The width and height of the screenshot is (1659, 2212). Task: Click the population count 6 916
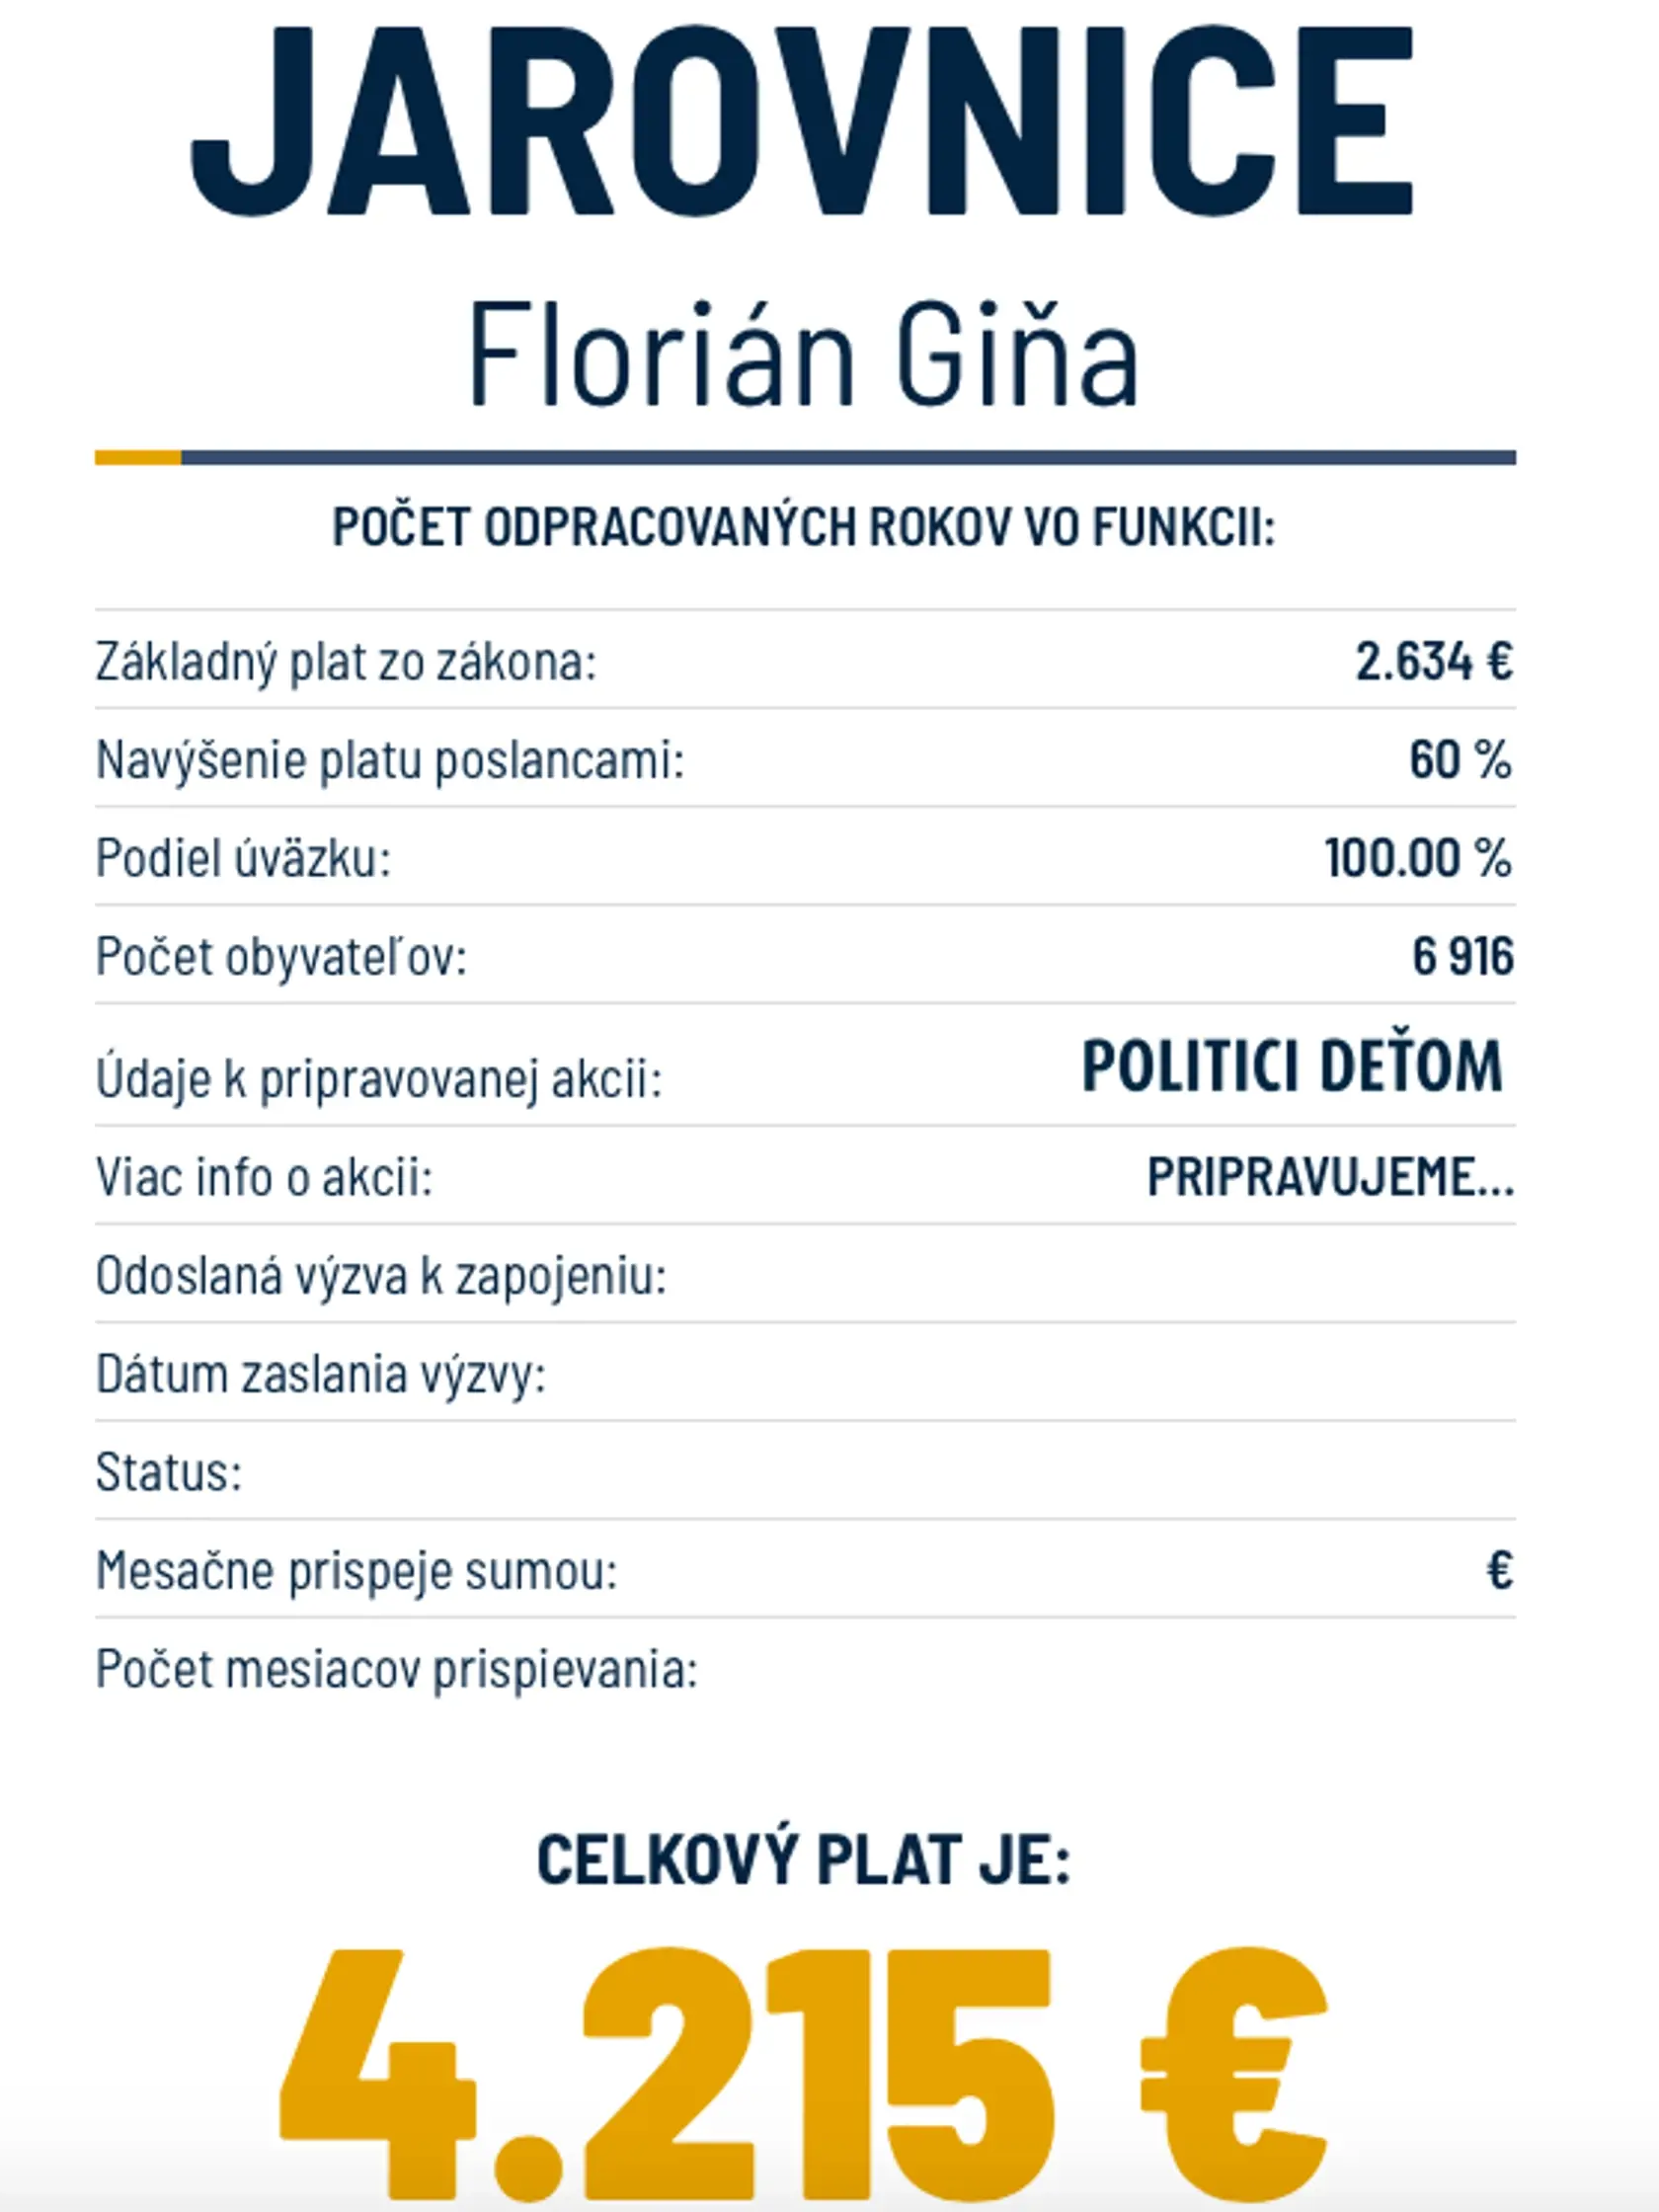(1463, 956)
